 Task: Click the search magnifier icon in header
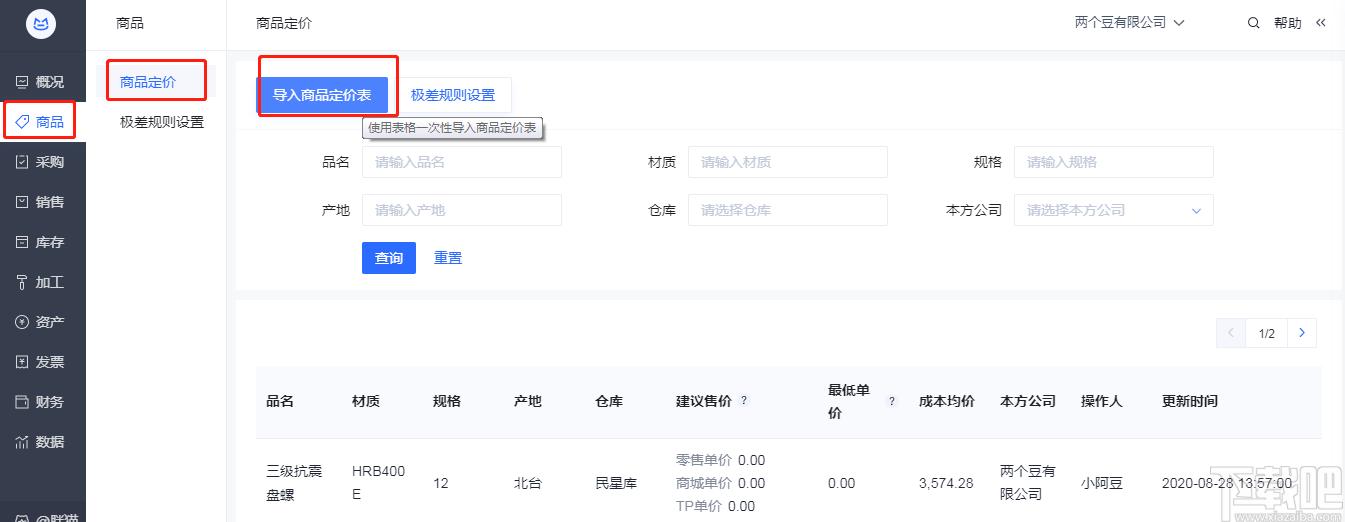1253,23
